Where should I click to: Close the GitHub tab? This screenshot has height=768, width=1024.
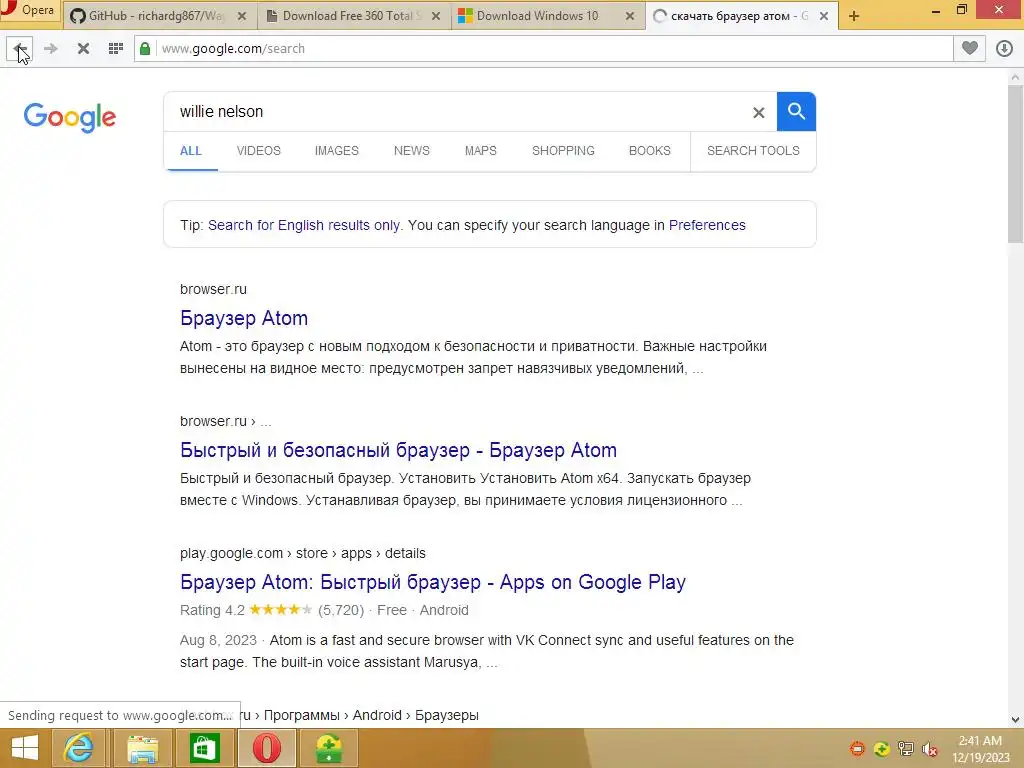[242, 16]
